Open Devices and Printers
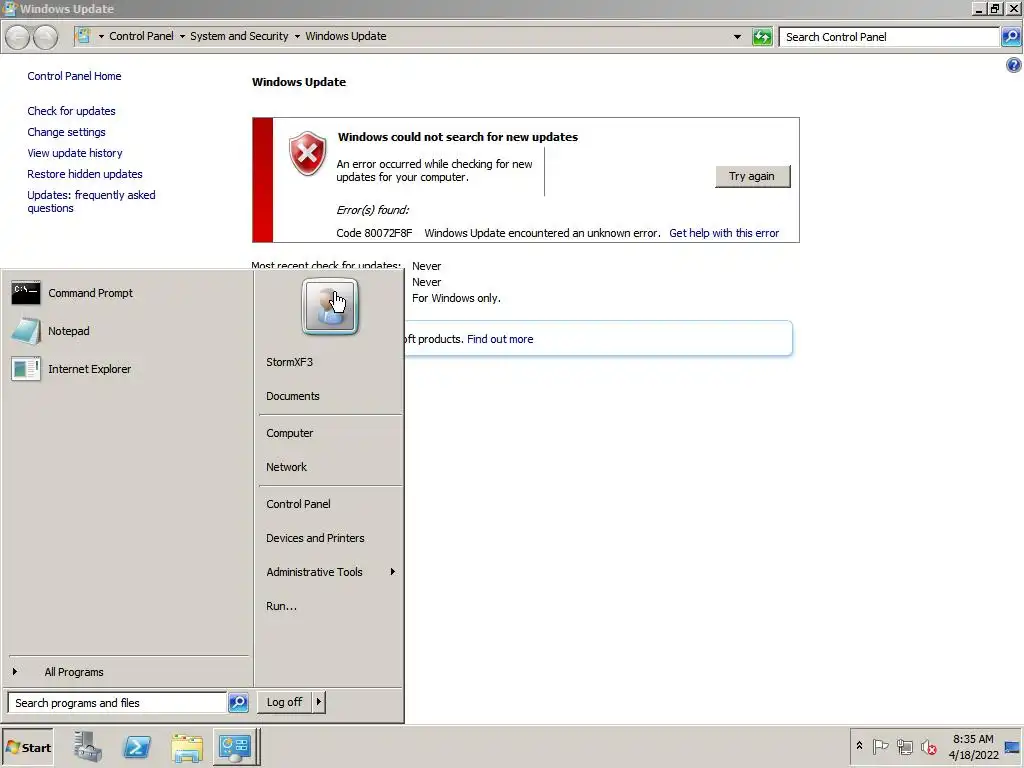 315,537
